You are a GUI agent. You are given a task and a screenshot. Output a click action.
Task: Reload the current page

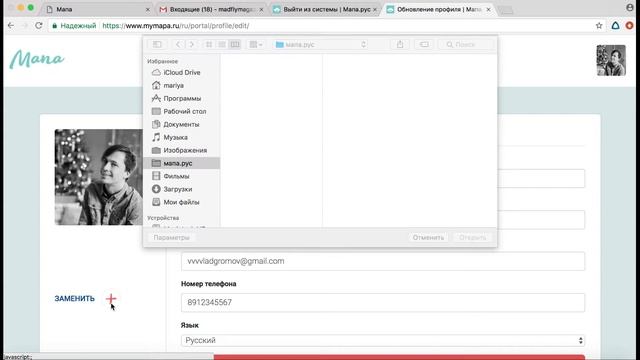tap(39, 25)
